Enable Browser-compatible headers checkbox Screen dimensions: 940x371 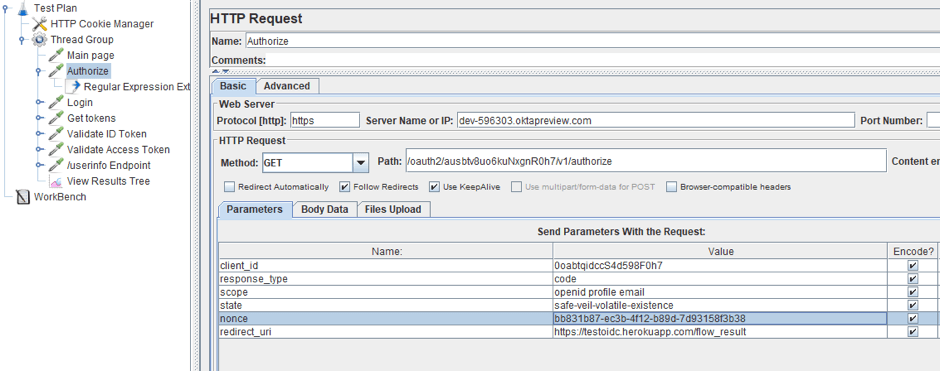[671, 186]
